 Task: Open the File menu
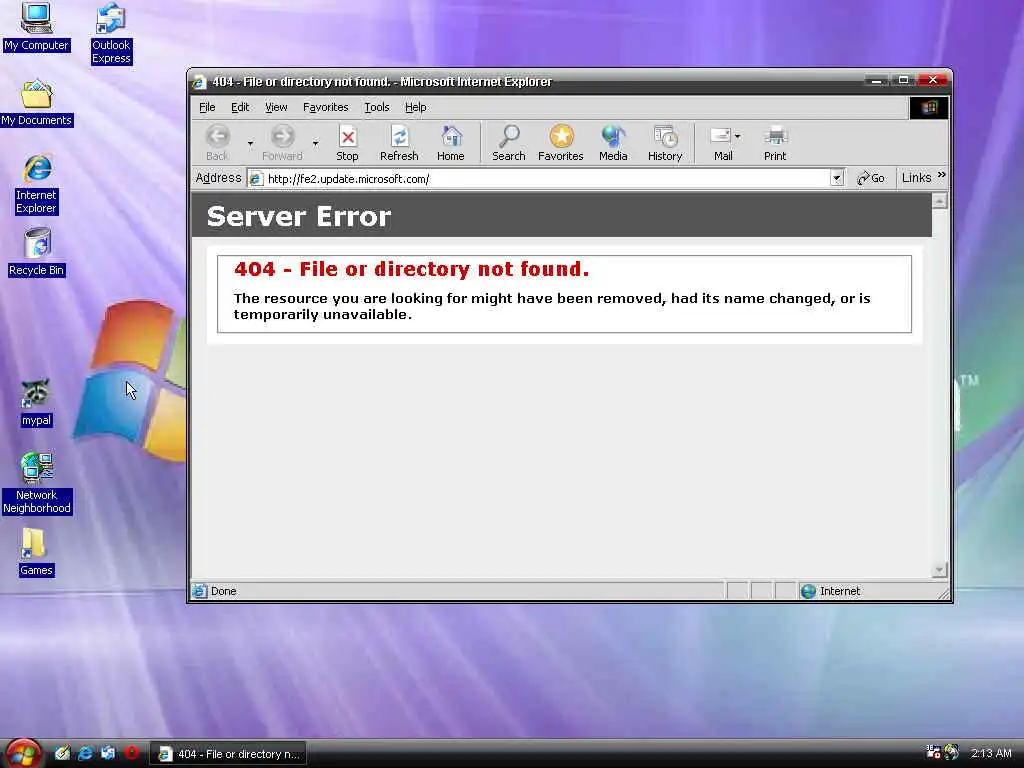207,107
